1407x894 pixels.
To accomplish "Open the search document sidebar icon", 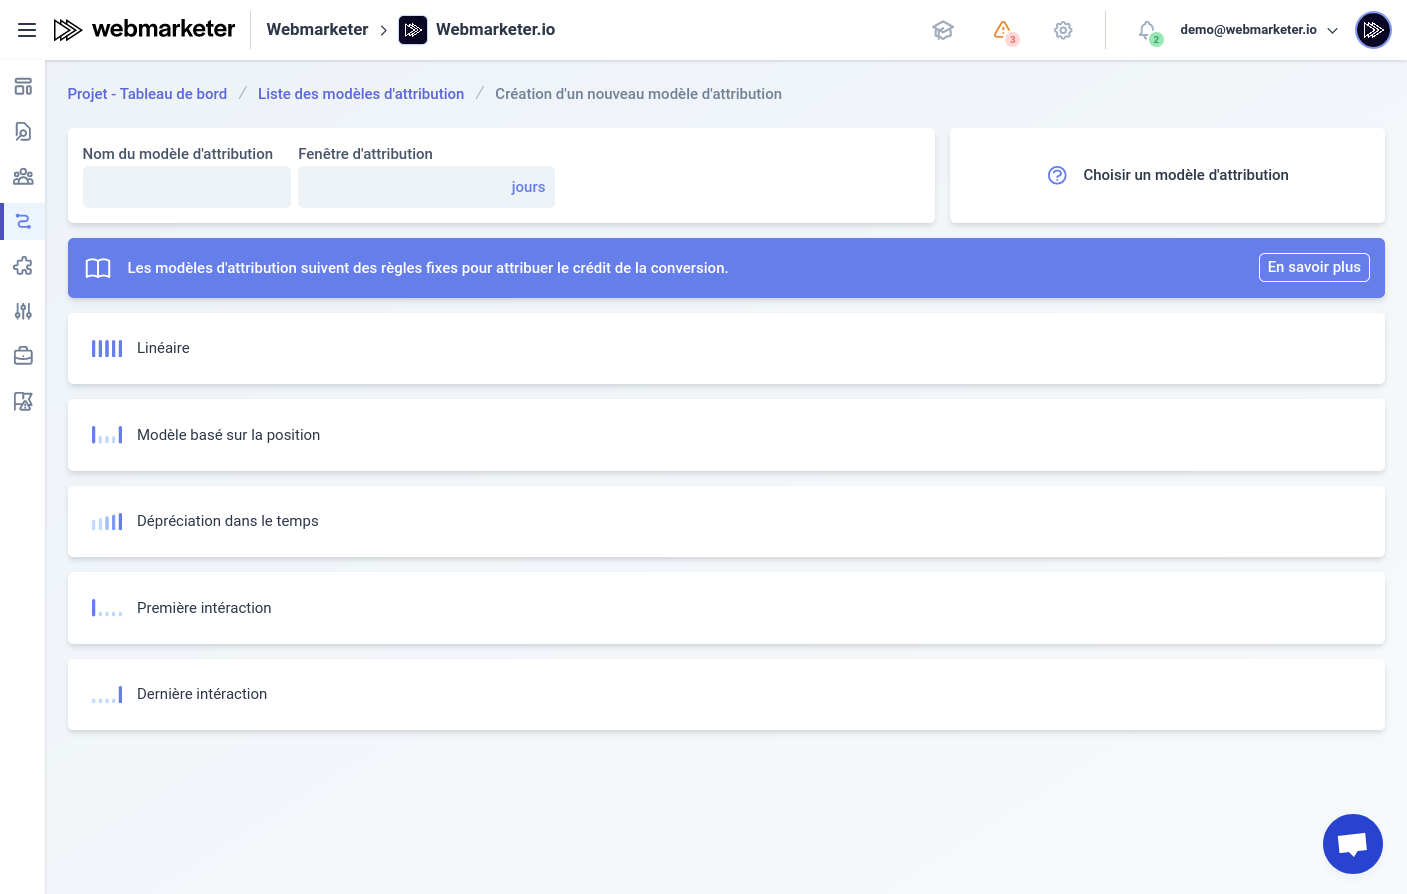I will (23, 131).
